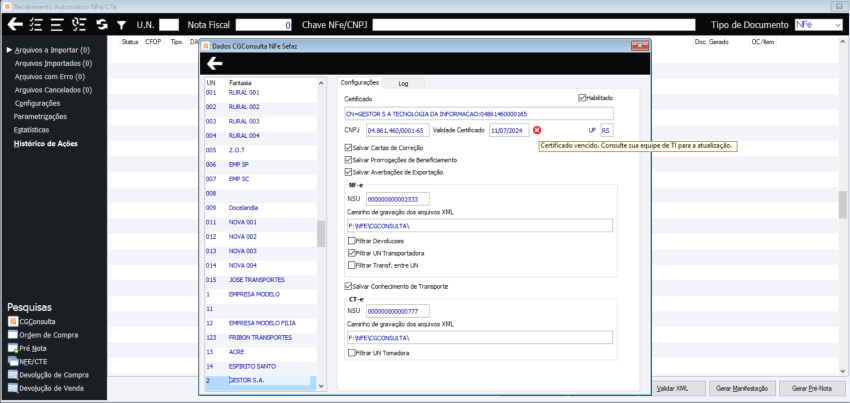Click the Chave NFe/CNPJ field

point(533,25)
